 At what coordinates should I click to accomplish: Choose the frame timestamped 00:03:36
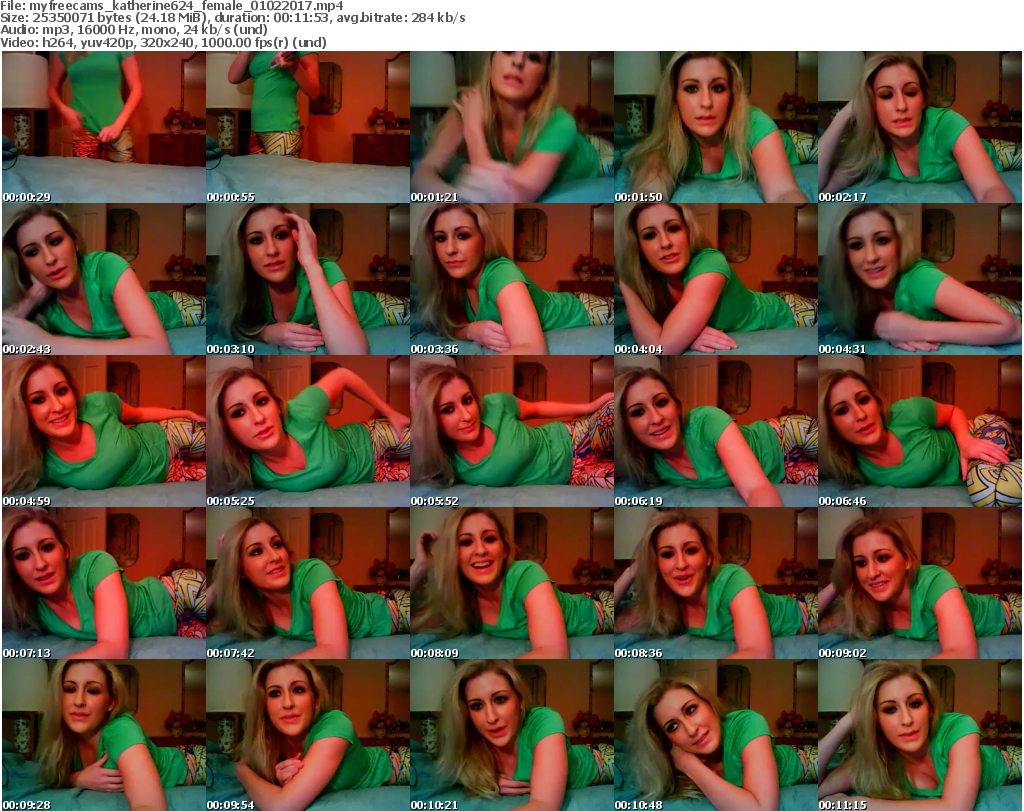coord(512,279)
